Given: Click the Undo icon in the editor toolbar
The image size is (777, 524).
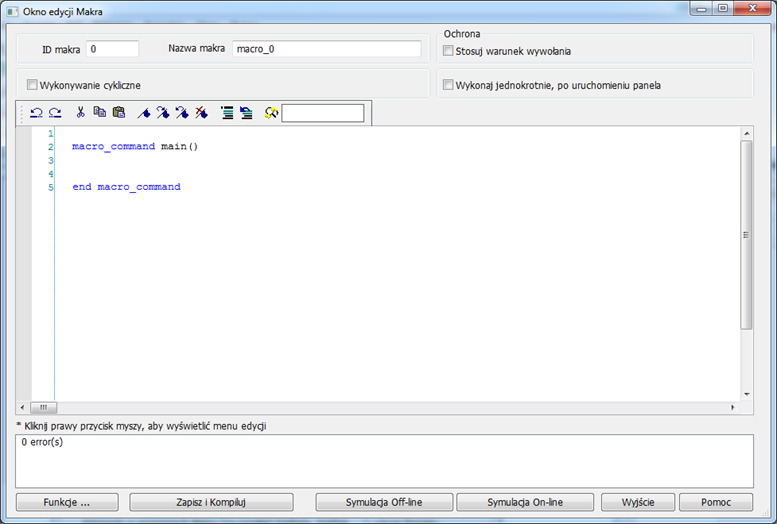Looking at the screenshot, I should tap(36, 113).
